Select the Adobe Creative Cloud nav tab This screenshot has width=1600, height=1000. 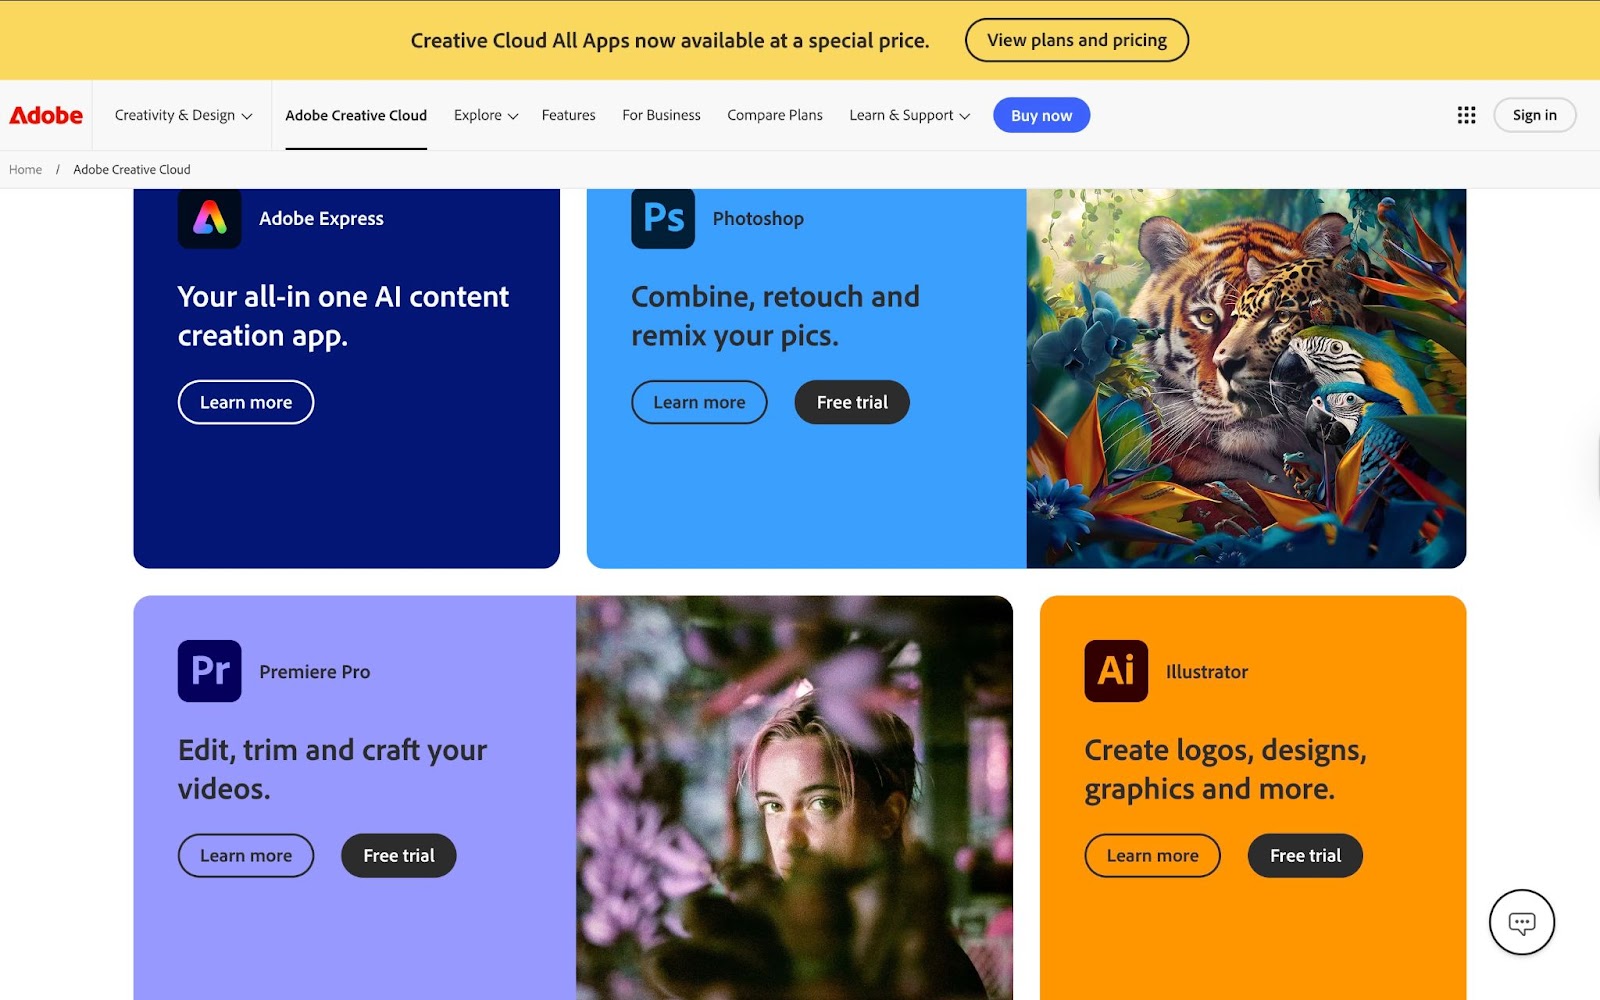(x=356, y=115)
